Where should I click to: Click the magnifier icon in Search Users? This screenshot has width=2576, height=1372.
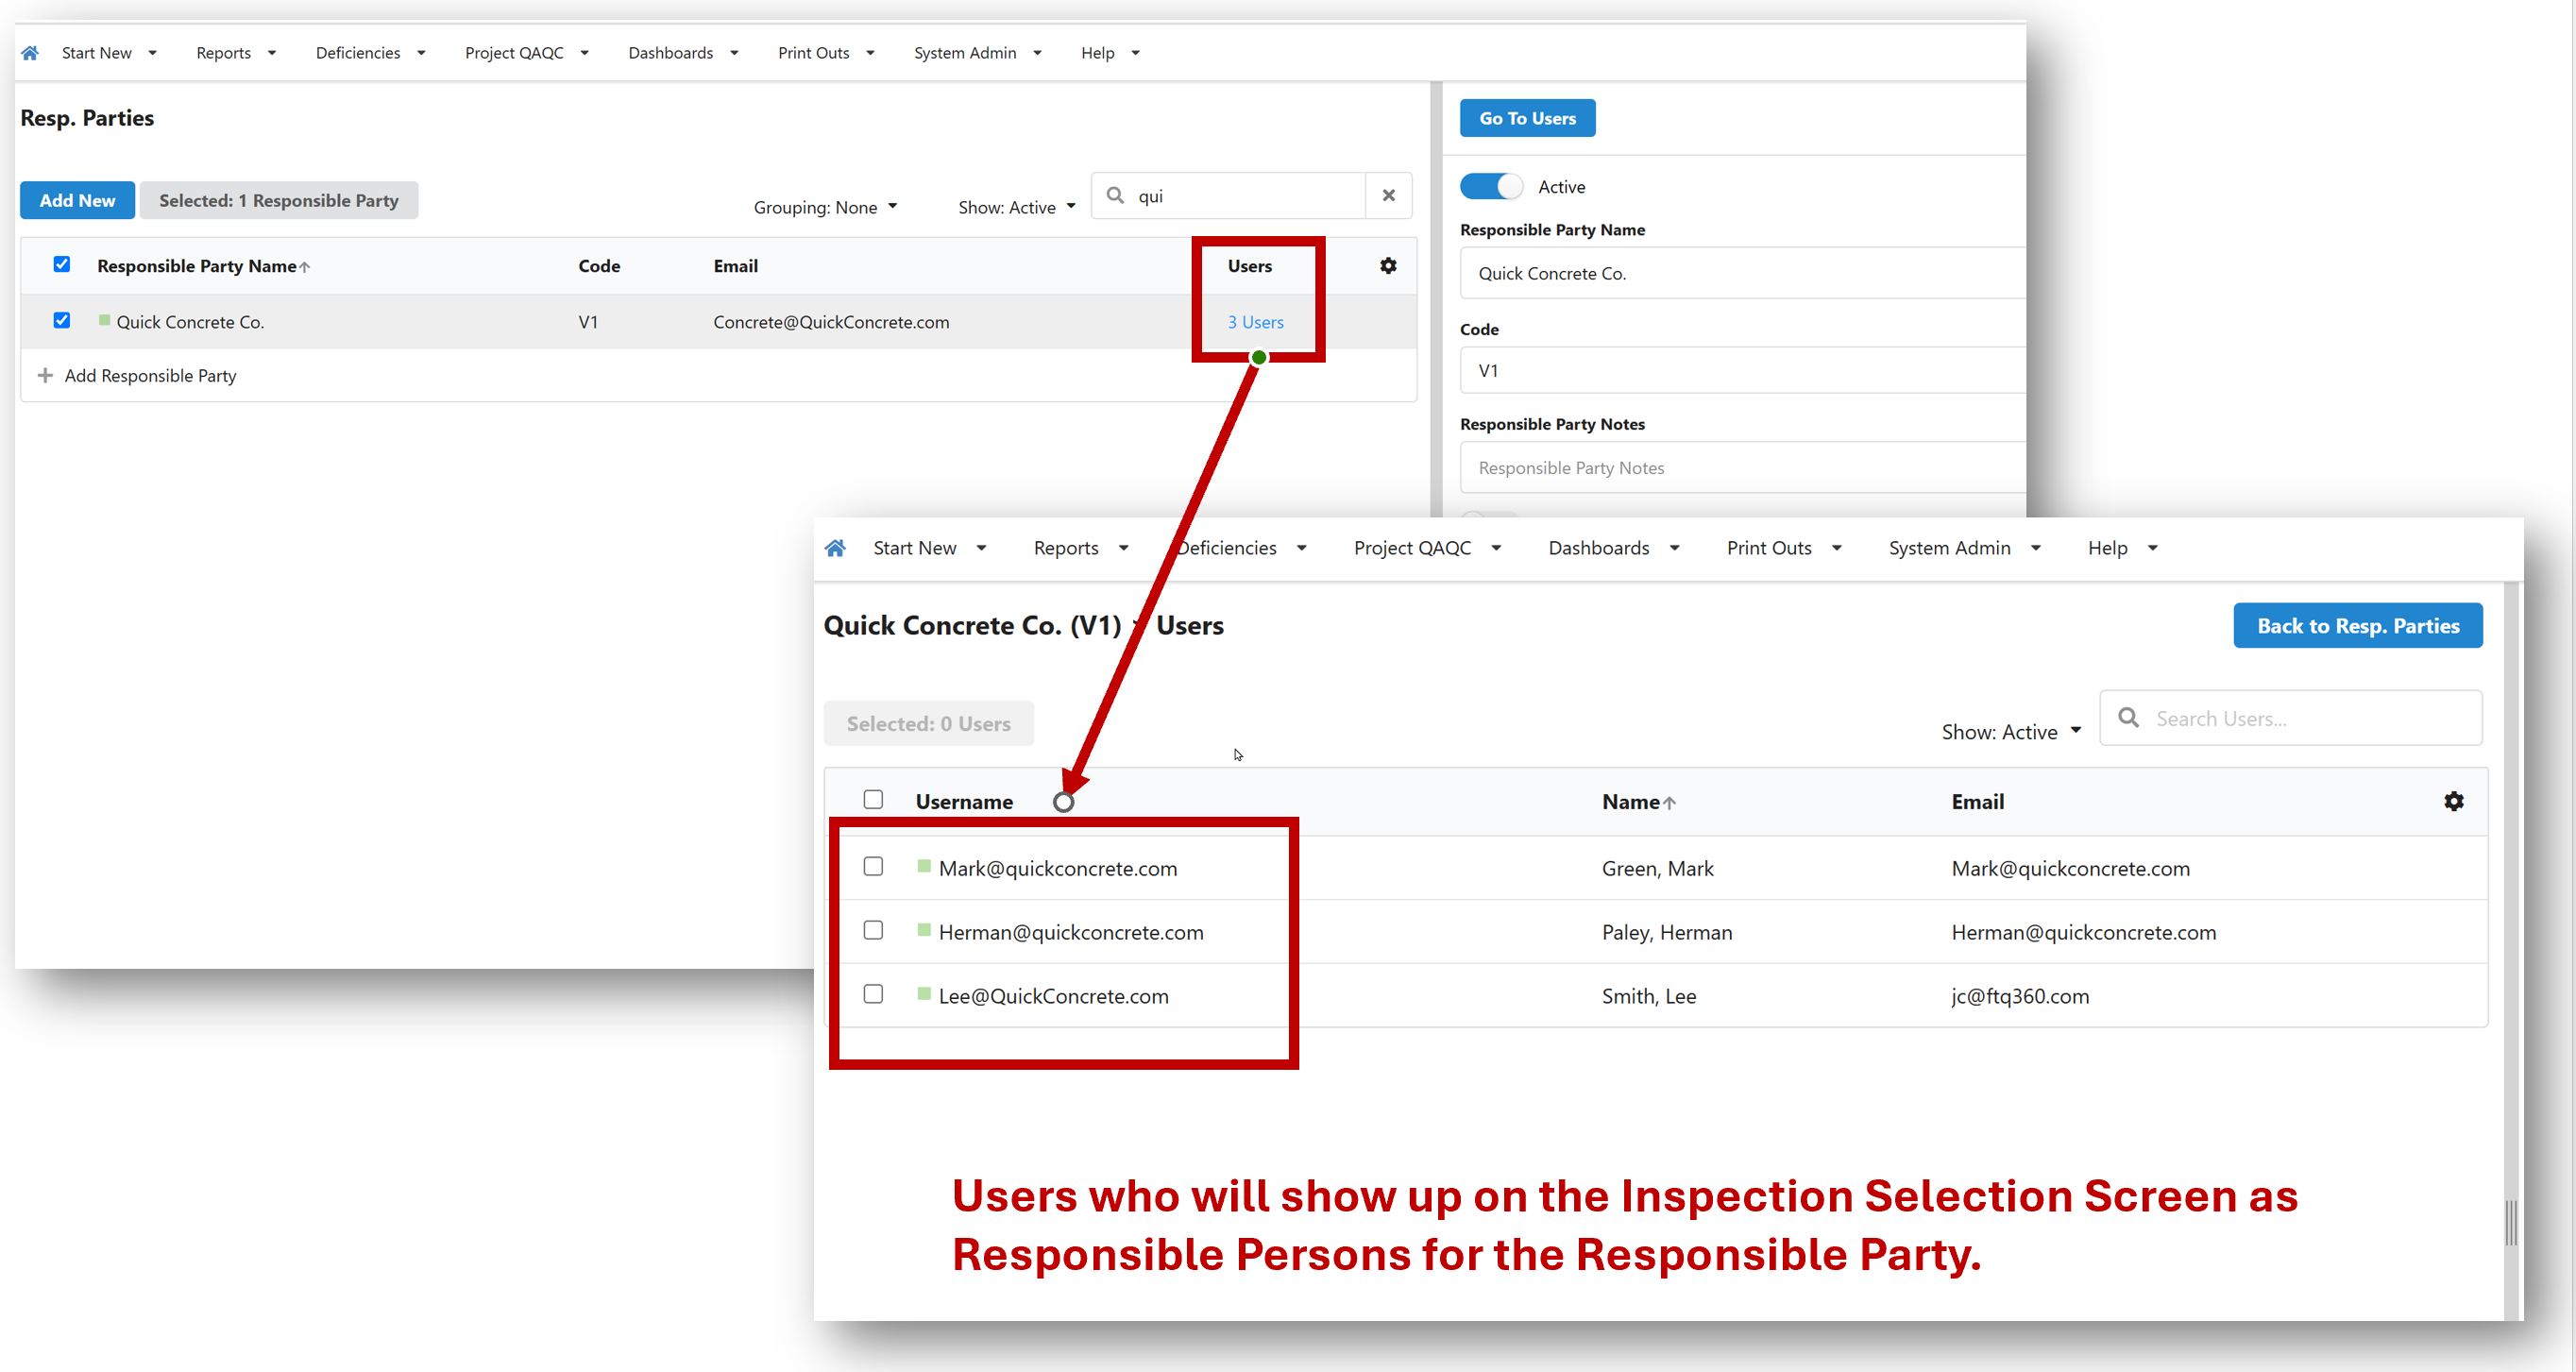2128,718
